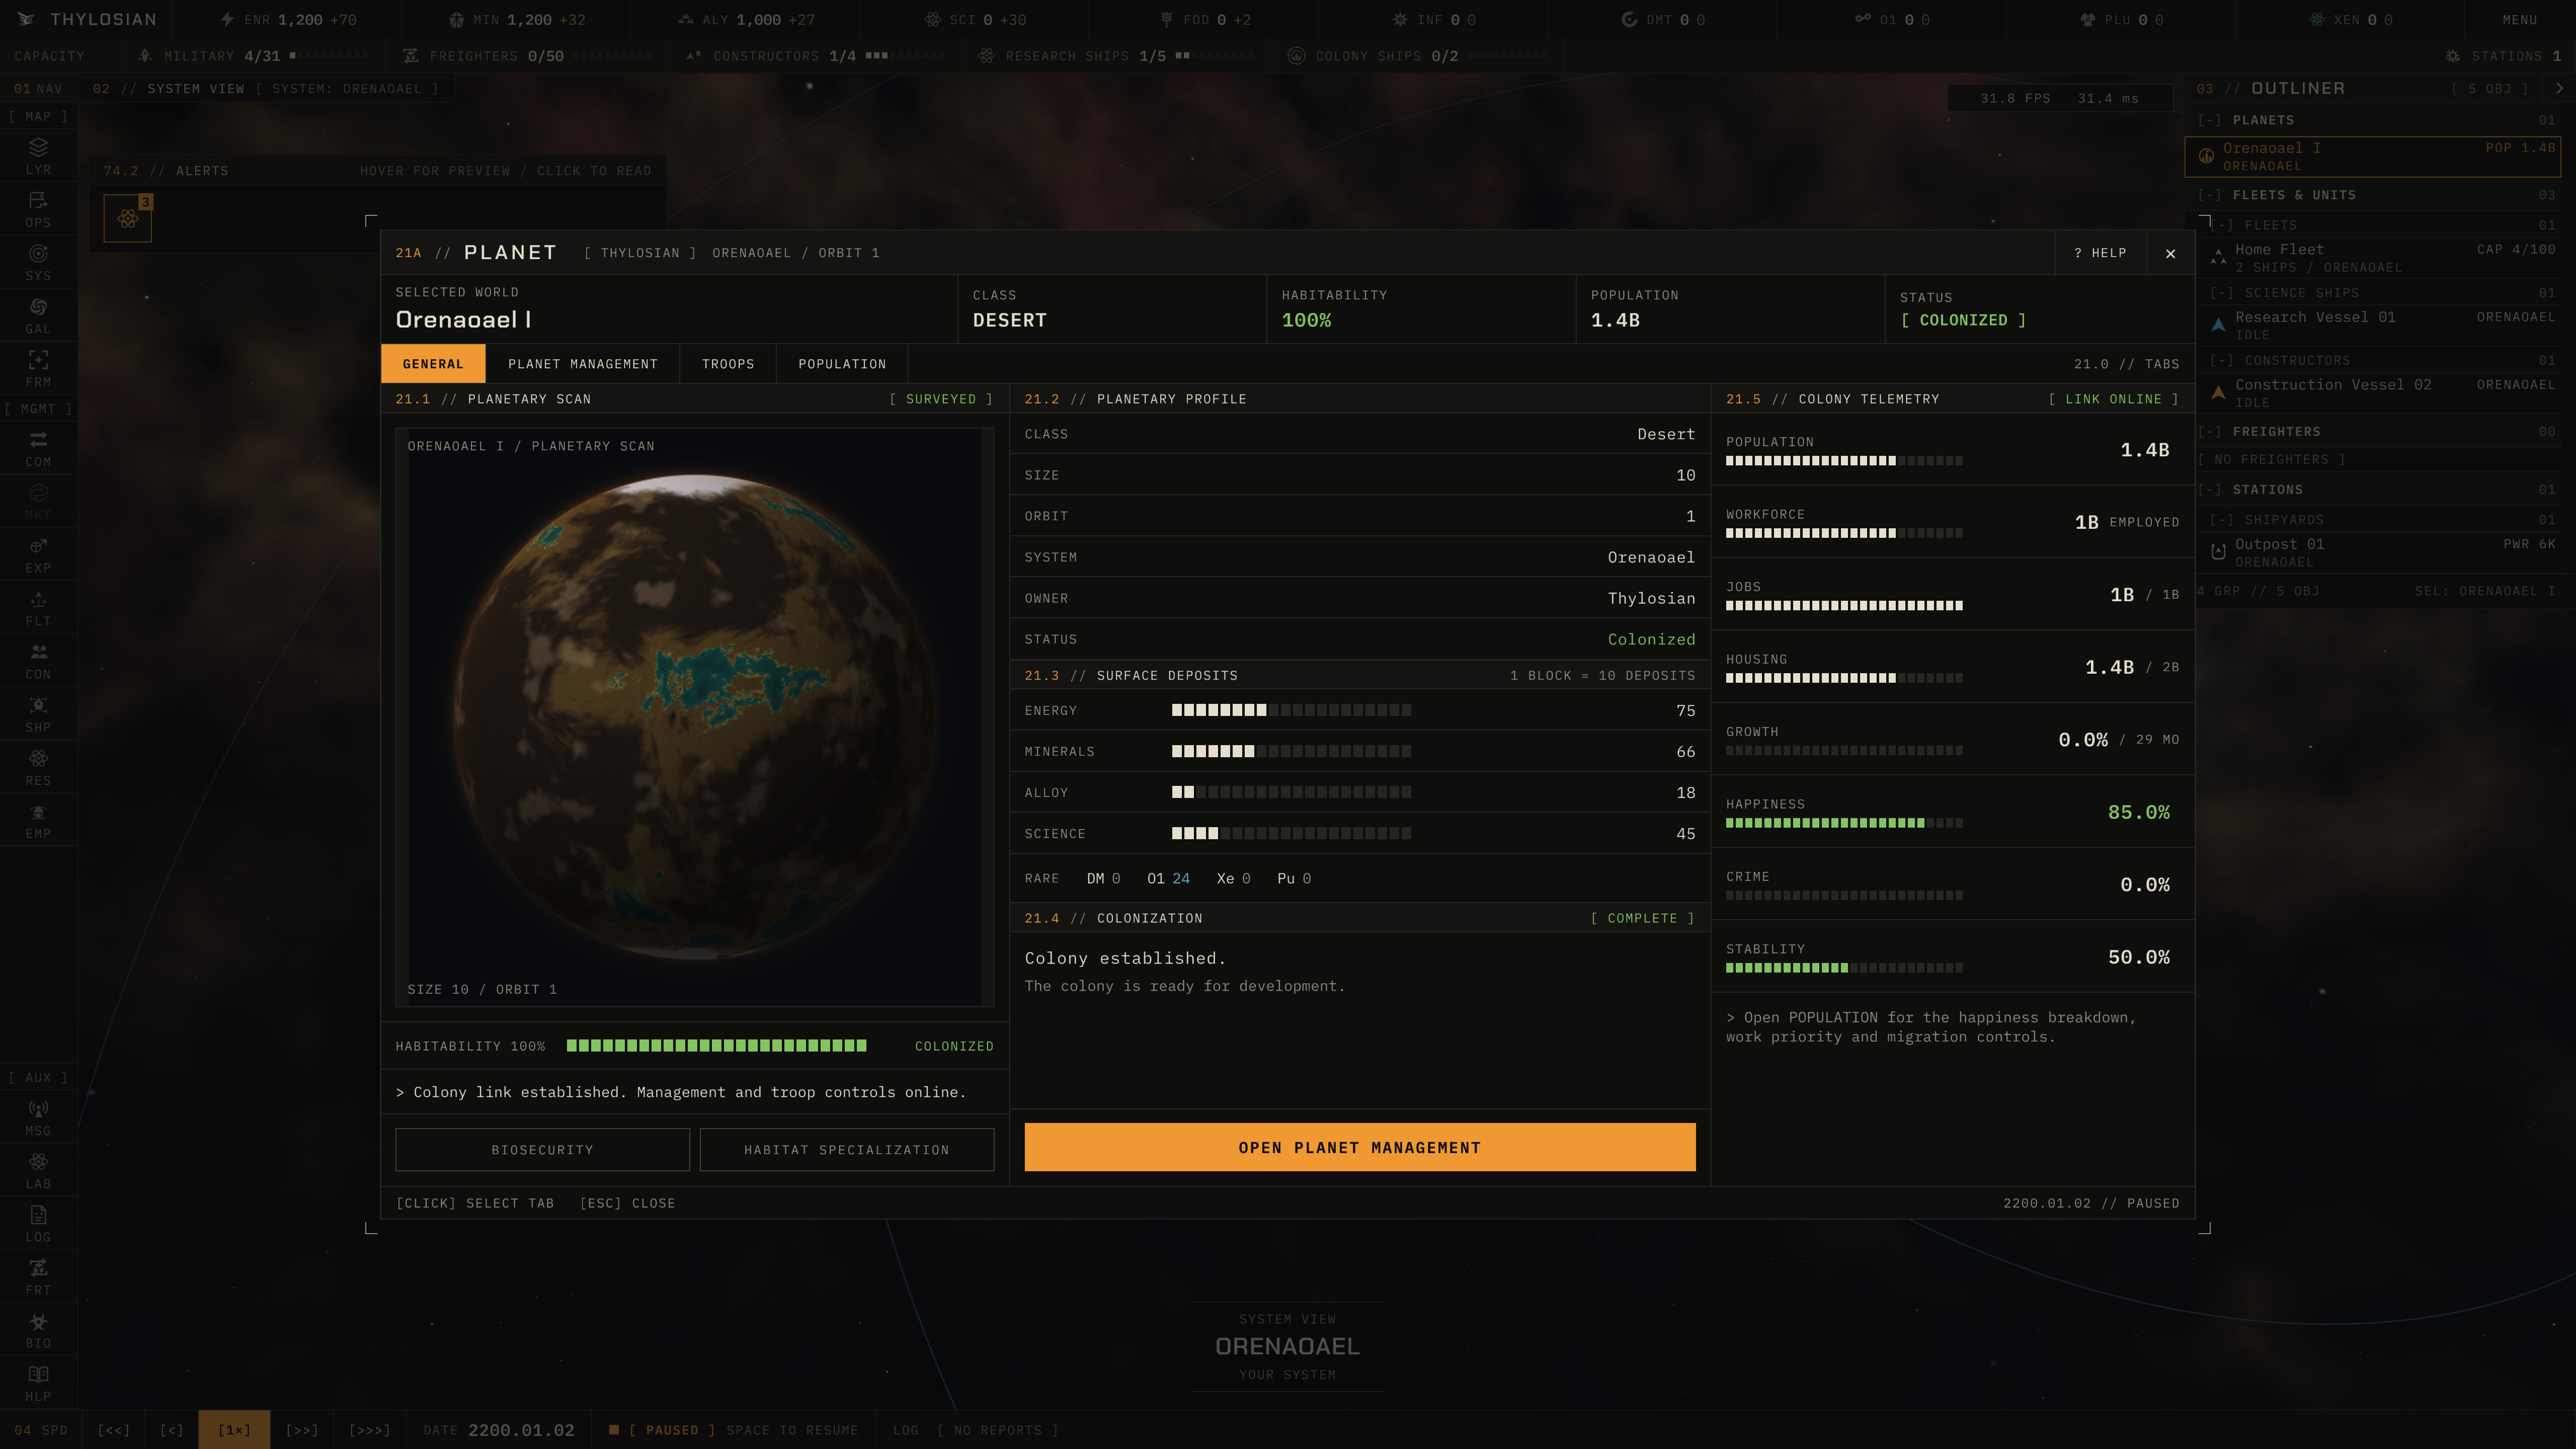Open the FRT sidebar icon
Screen dimensions: 2576x1449
38,1276
